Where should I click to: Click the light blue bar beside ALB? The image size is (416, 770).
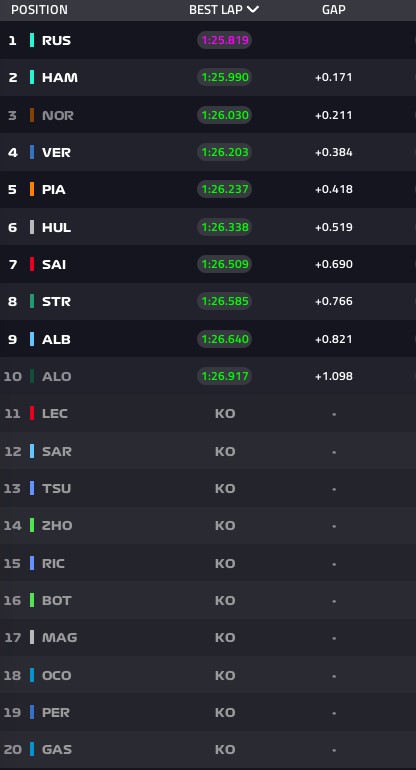(32, 339)
